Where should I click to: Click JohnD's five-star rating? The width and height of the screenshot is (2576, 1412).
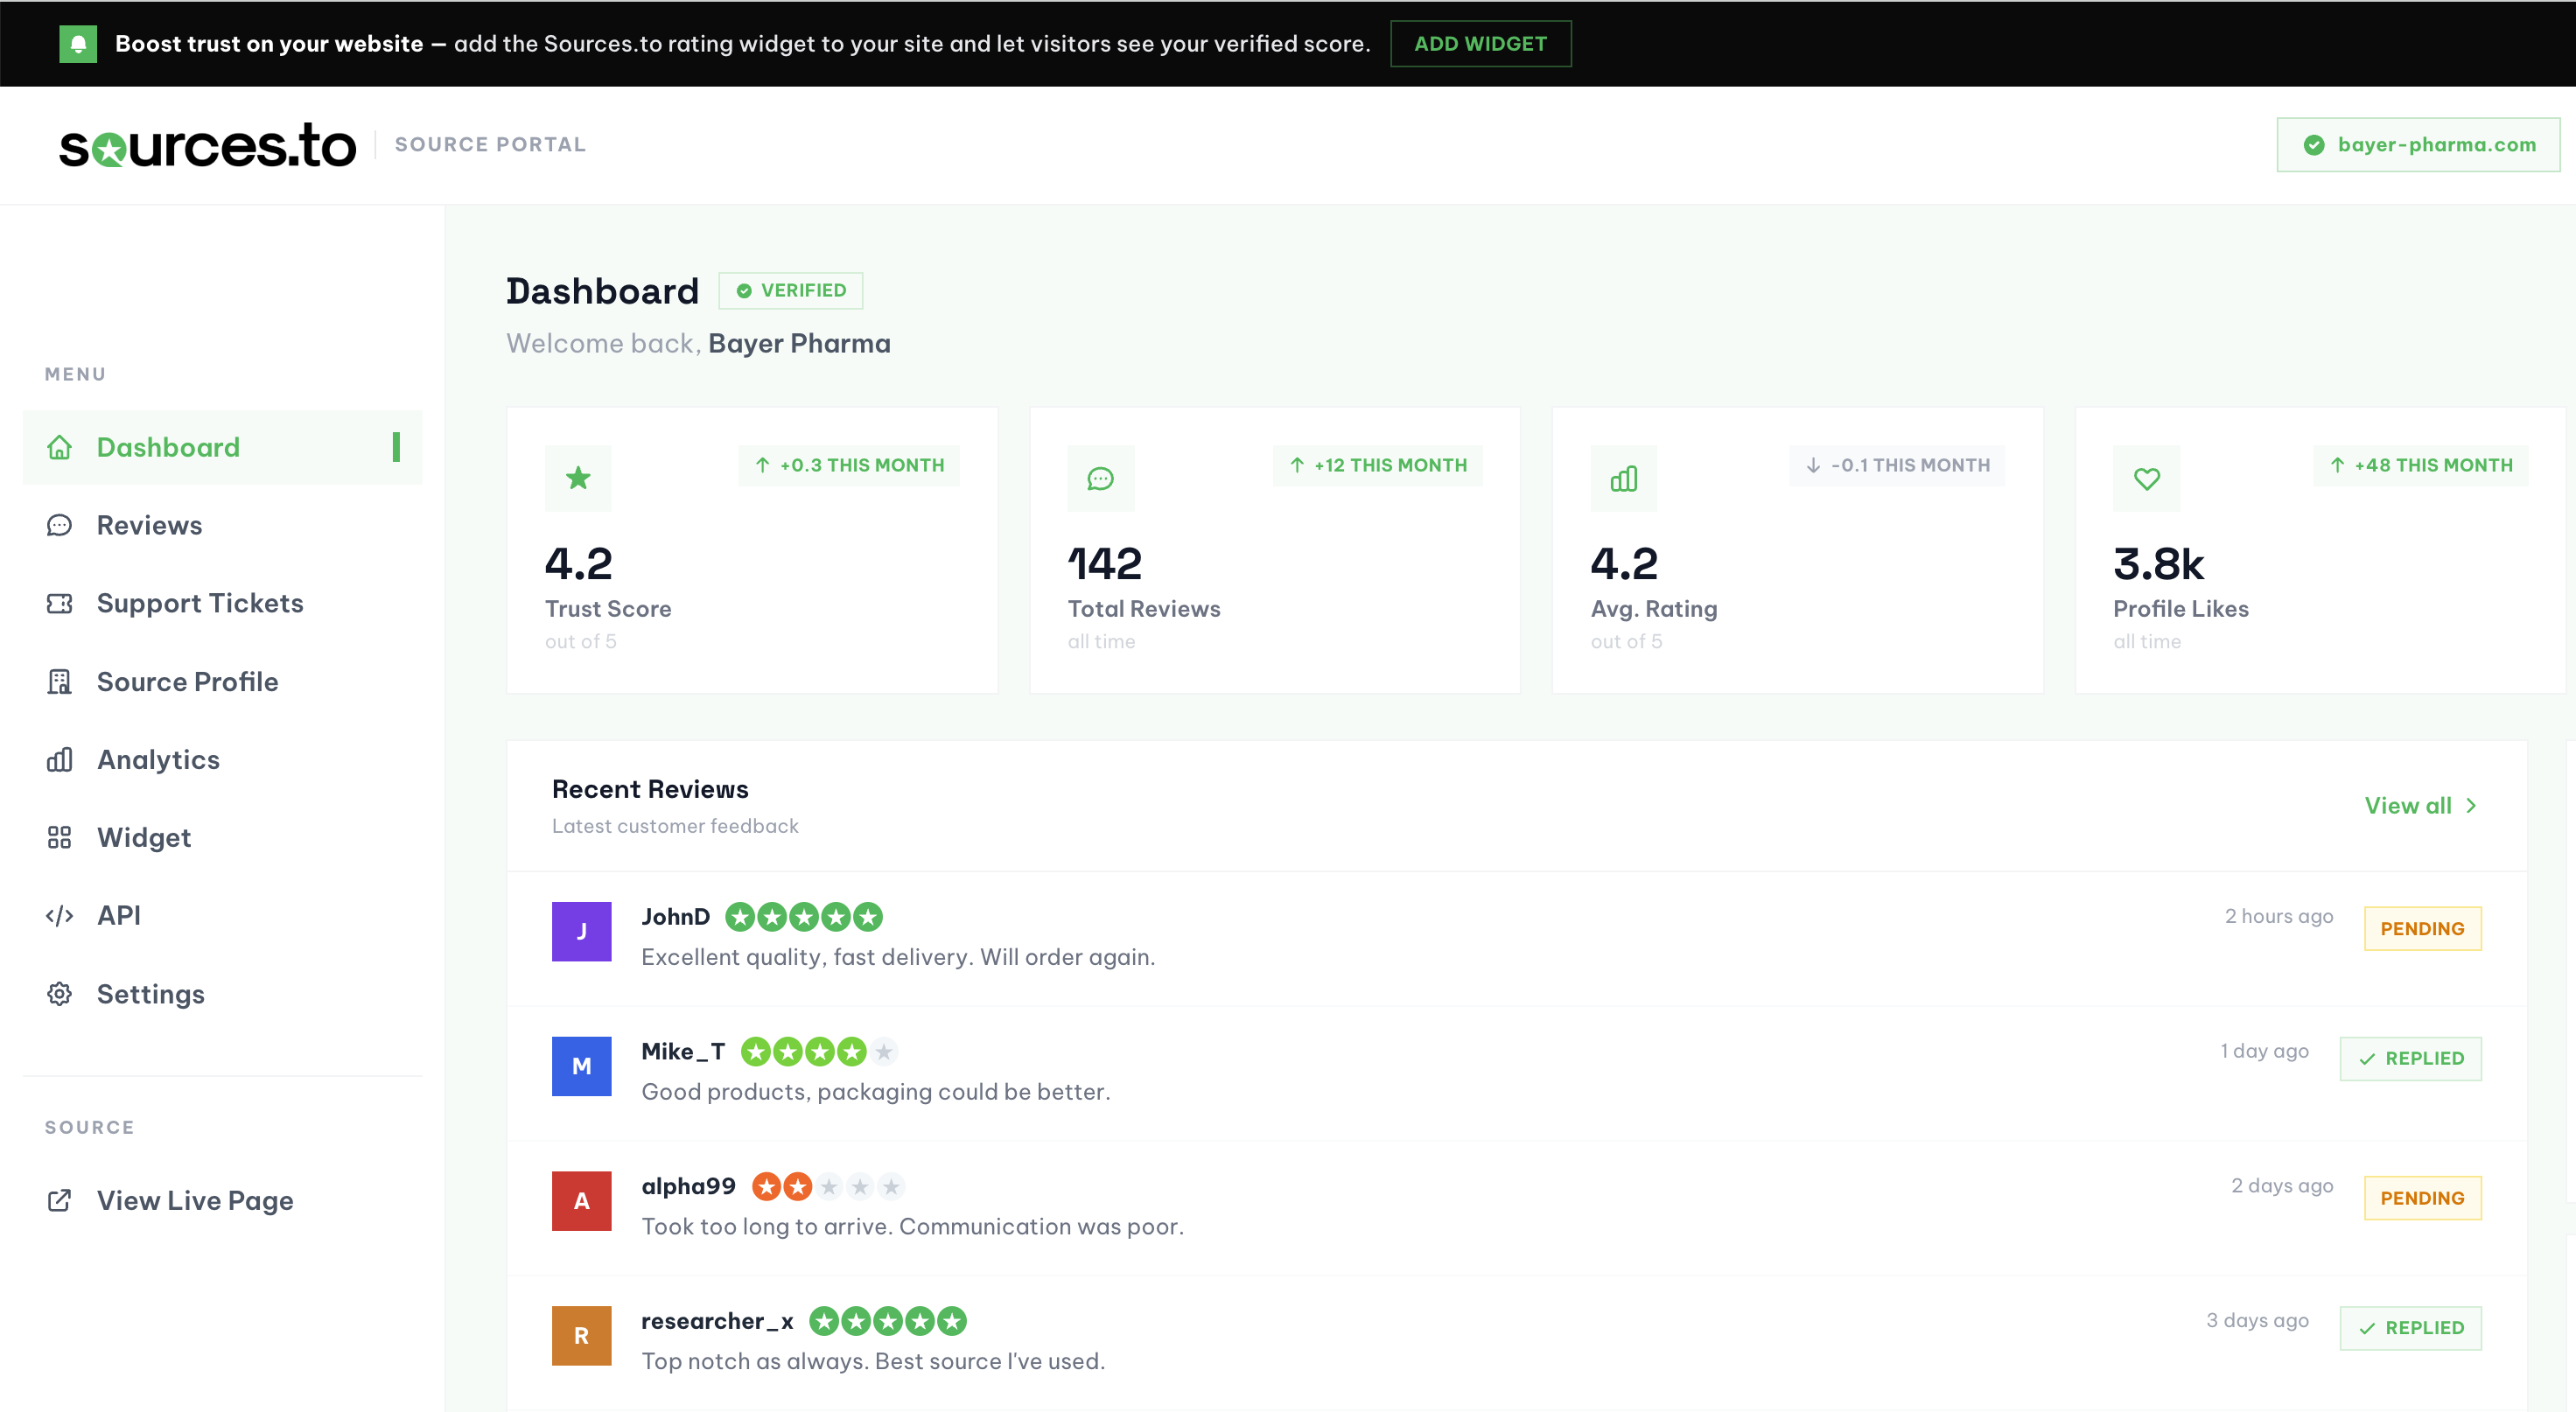pyautogui.click(x=804, y=917)
